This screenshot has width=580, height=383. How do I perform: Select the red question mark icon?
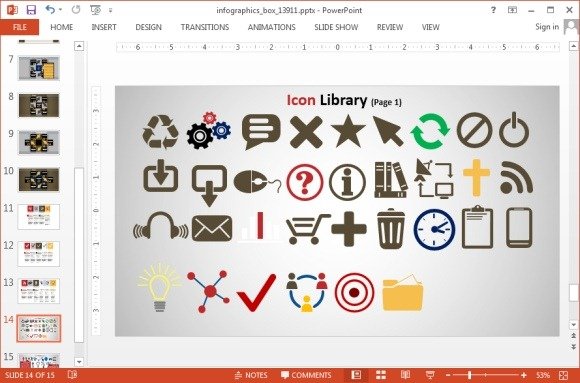tap(305, 182)
